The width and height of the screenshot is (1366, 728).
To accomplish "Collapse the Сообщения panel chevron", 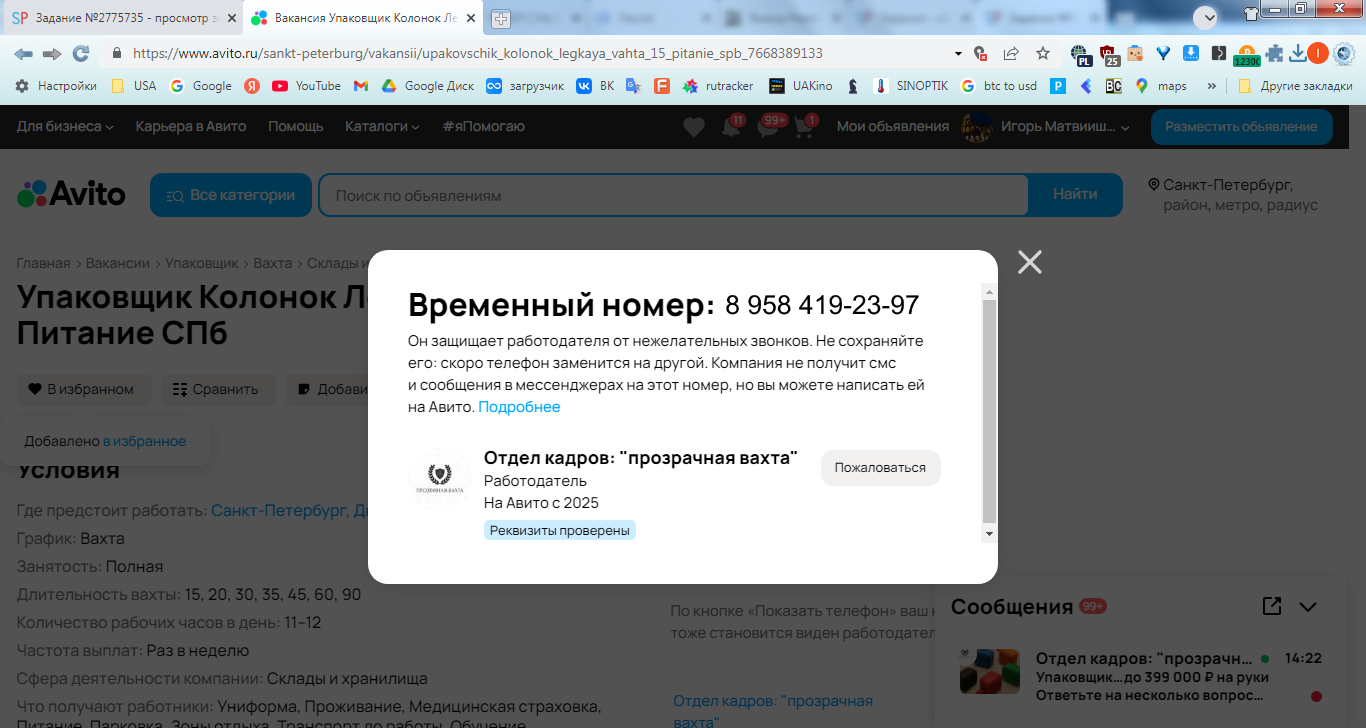I will coord(1308,606).
